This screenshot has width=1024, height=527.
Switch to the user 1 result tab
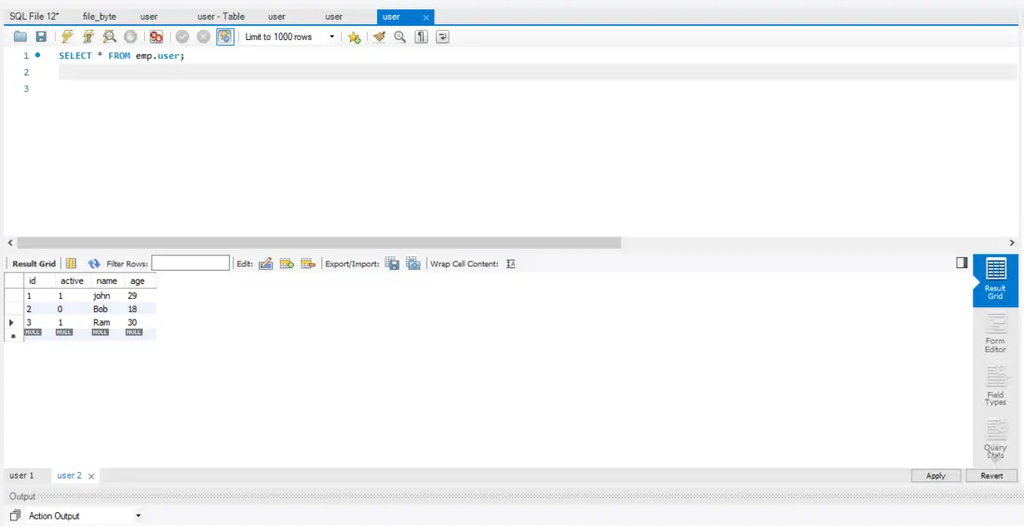click(x=22, y=475)
